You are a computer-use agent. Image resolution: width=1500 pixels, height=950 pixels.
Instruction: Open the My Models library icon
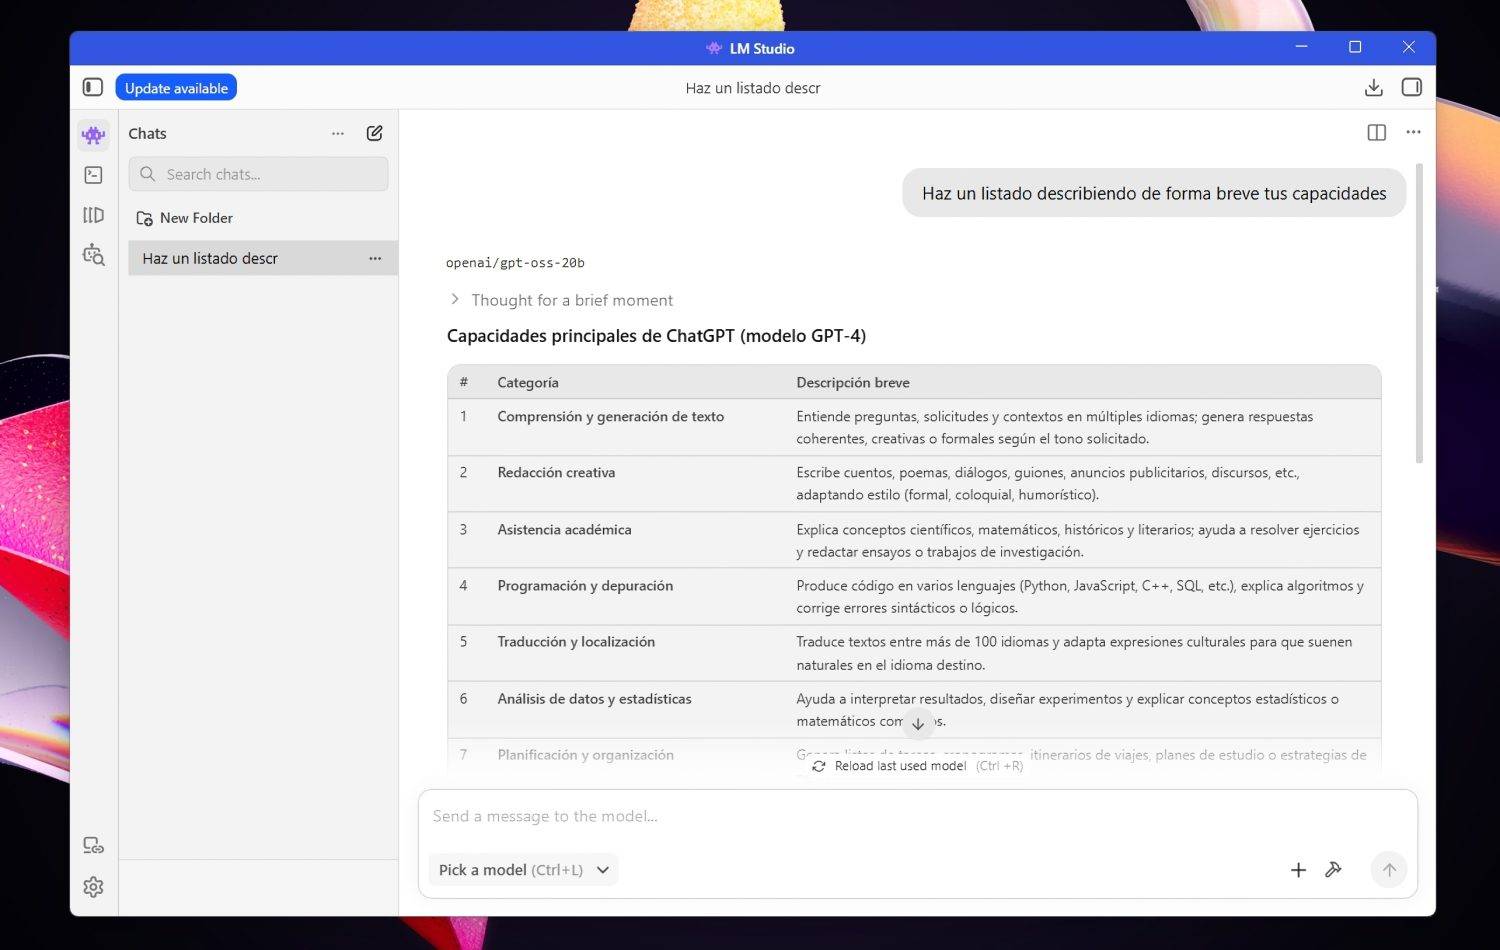click(x=94, y=215)
